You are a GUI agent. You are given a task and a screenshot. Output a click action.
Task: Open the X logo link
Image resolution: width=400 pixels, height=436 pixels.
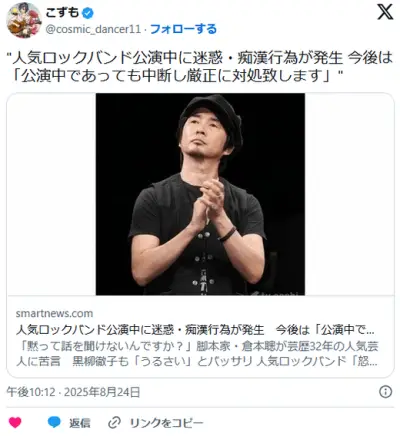click(x=385, y=13)
